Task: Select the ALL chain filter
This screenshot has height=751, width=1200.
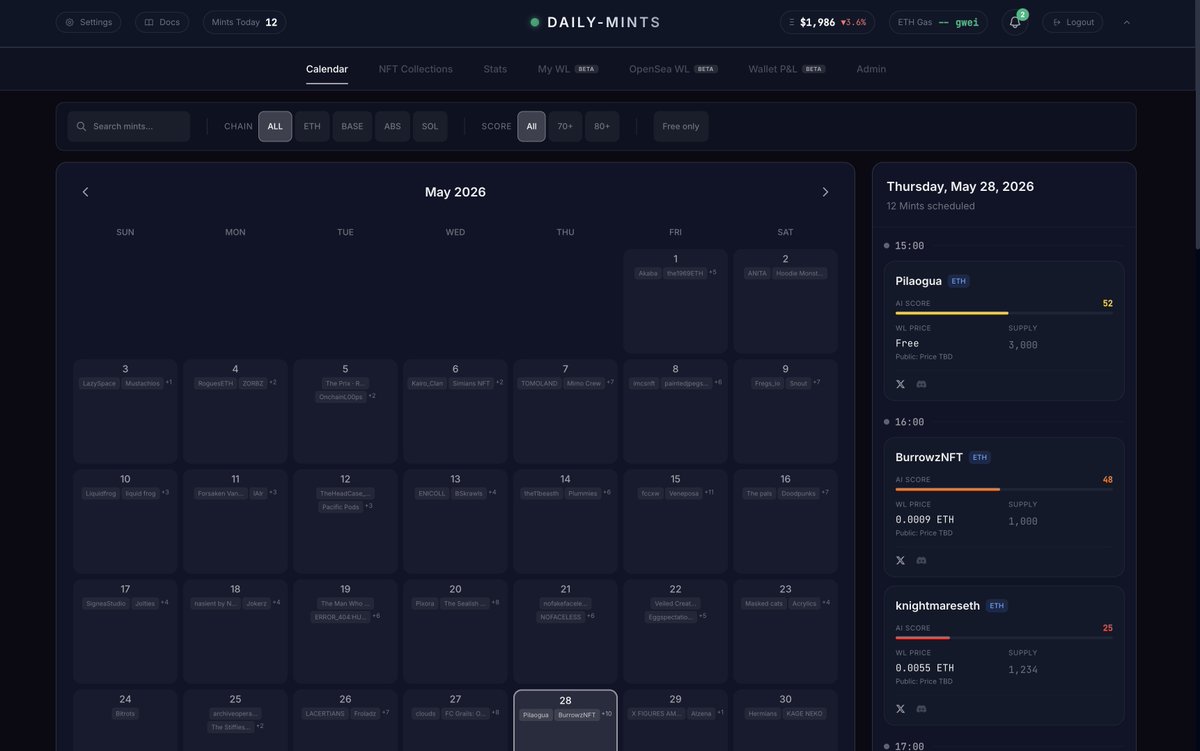Action: pos(275,126)
